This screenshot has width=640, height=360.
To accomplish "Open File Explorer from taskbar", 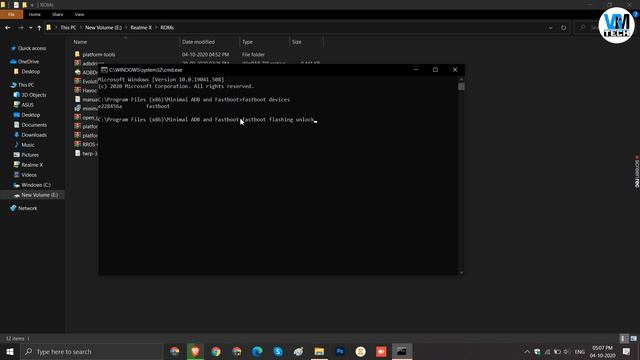I will (319, 351).
